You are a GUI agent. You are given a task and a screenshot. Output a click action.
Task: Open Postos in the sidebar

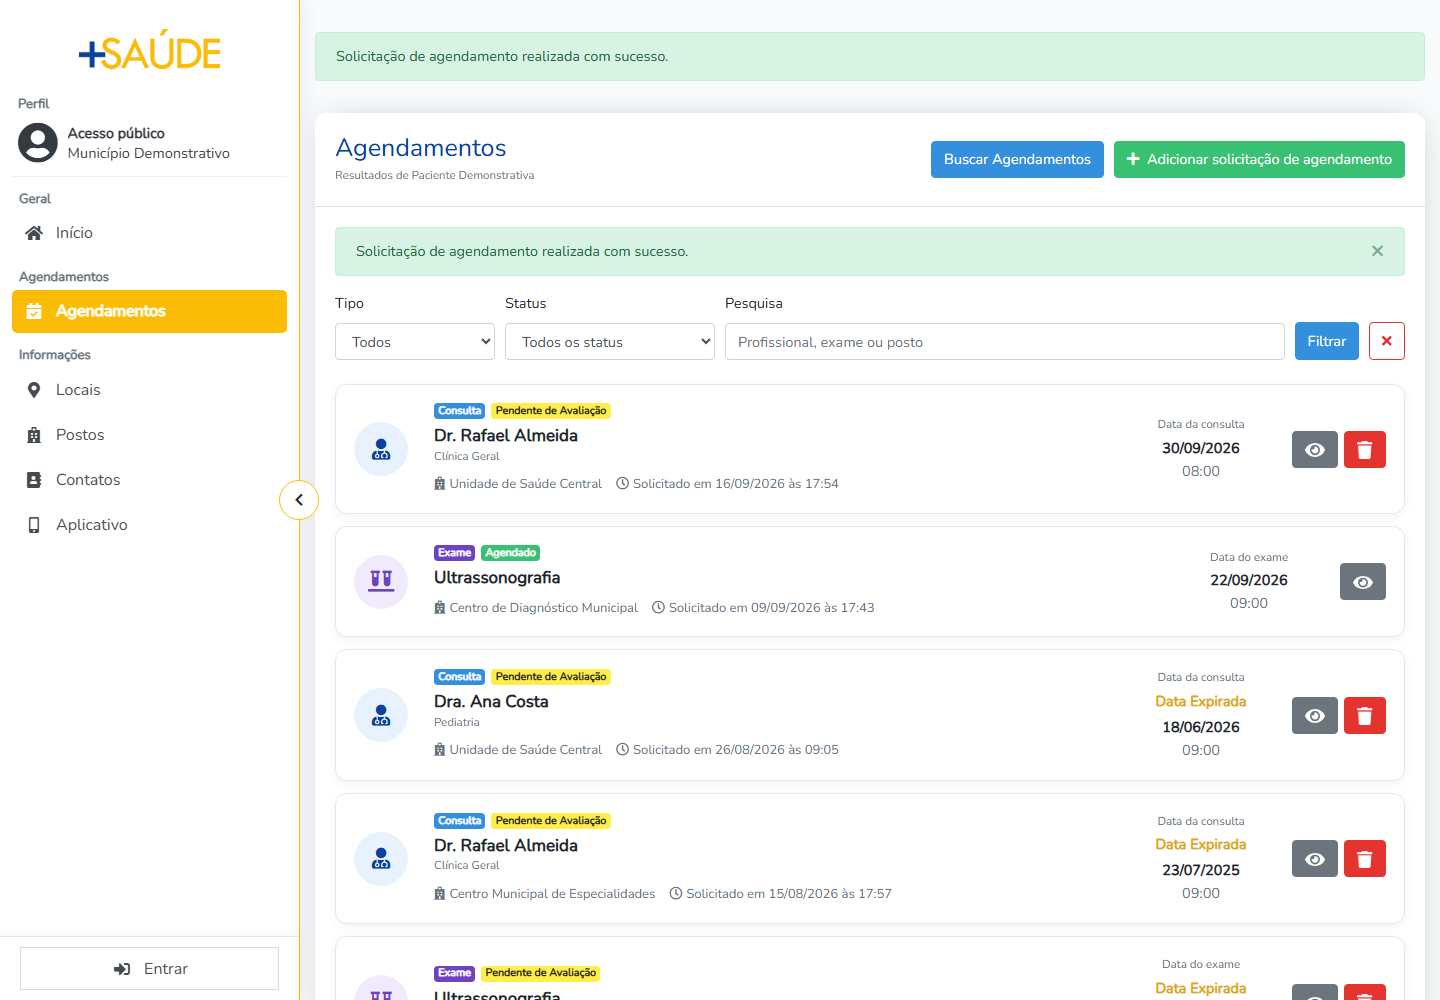pos(149,435)
